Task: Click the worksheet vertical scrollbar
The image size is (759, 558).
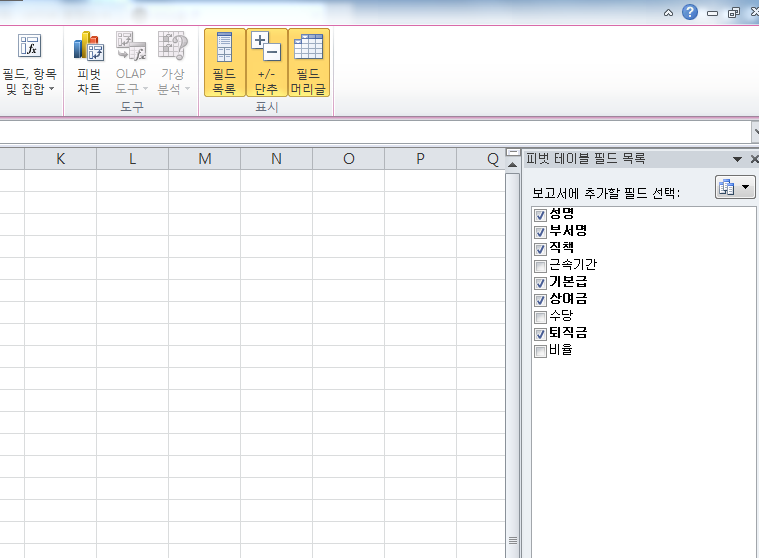Action: point(513,350)
